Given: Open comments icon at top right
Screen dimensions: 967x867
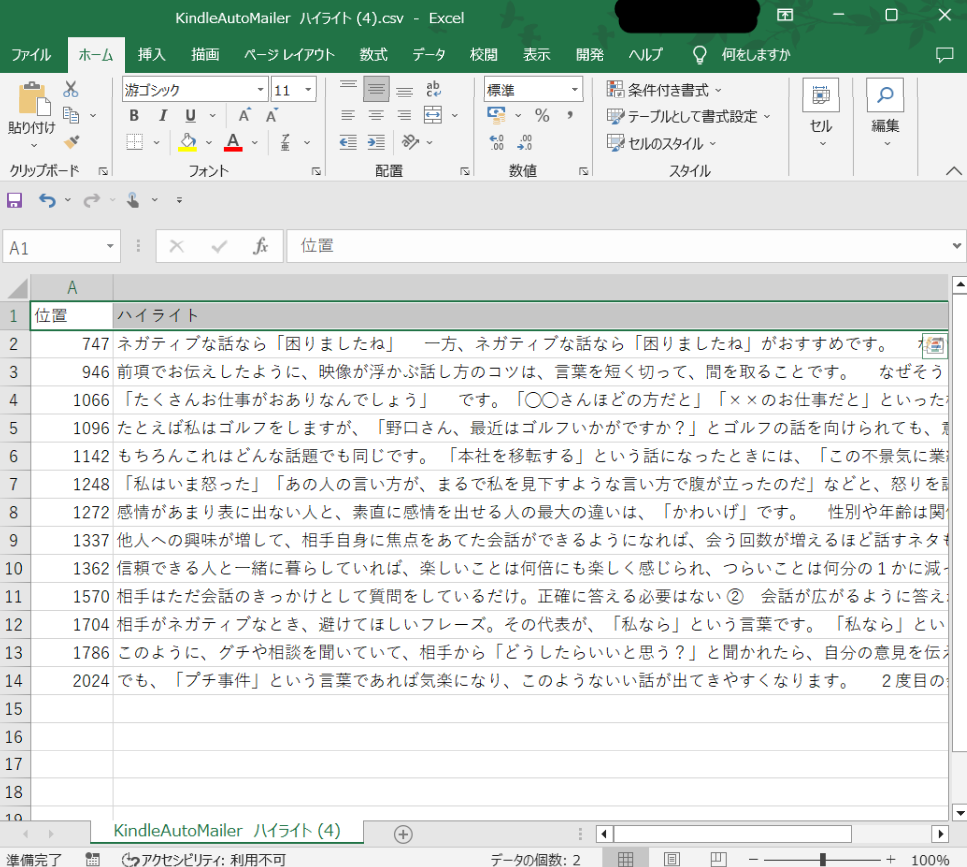Looking at the screenshot, I should coord(944,55).
